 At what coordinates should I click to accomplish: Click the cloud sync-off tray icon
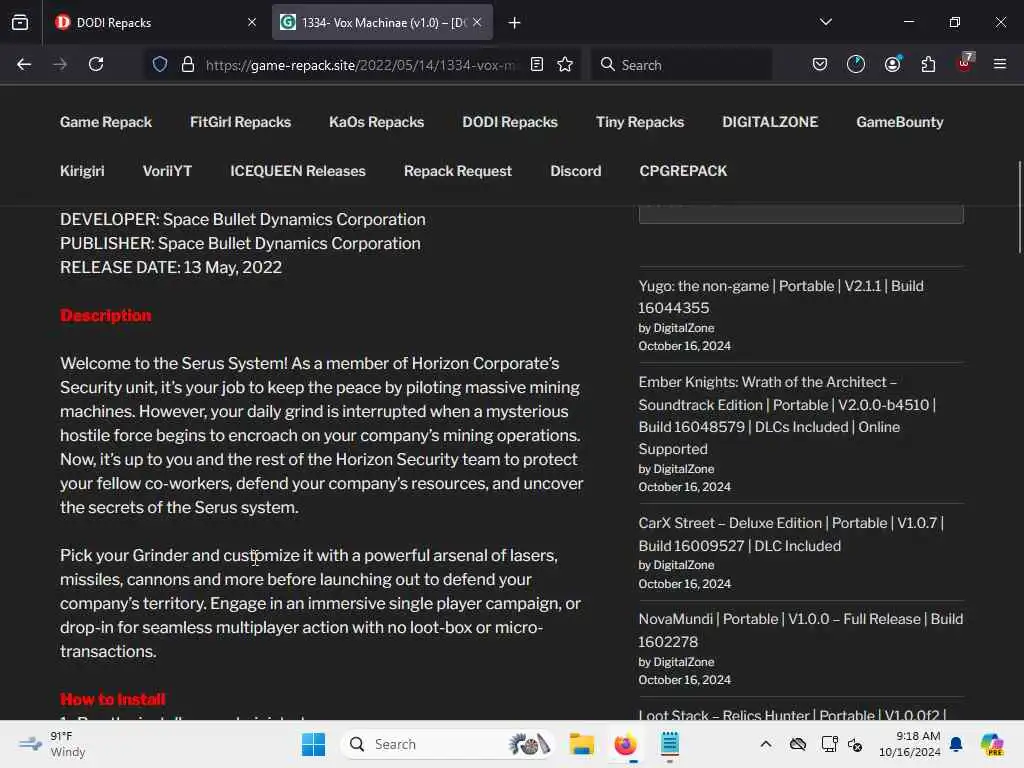(x=797, y=744)
